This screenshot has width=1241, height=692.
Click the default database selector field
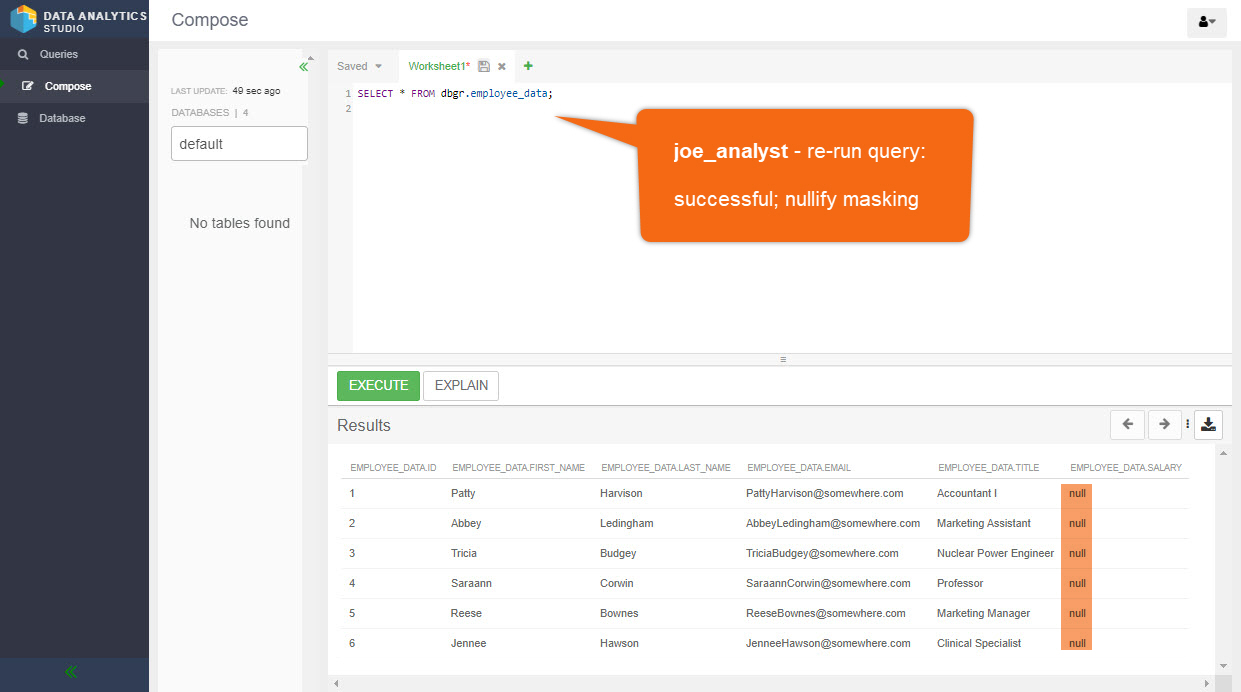239,144
